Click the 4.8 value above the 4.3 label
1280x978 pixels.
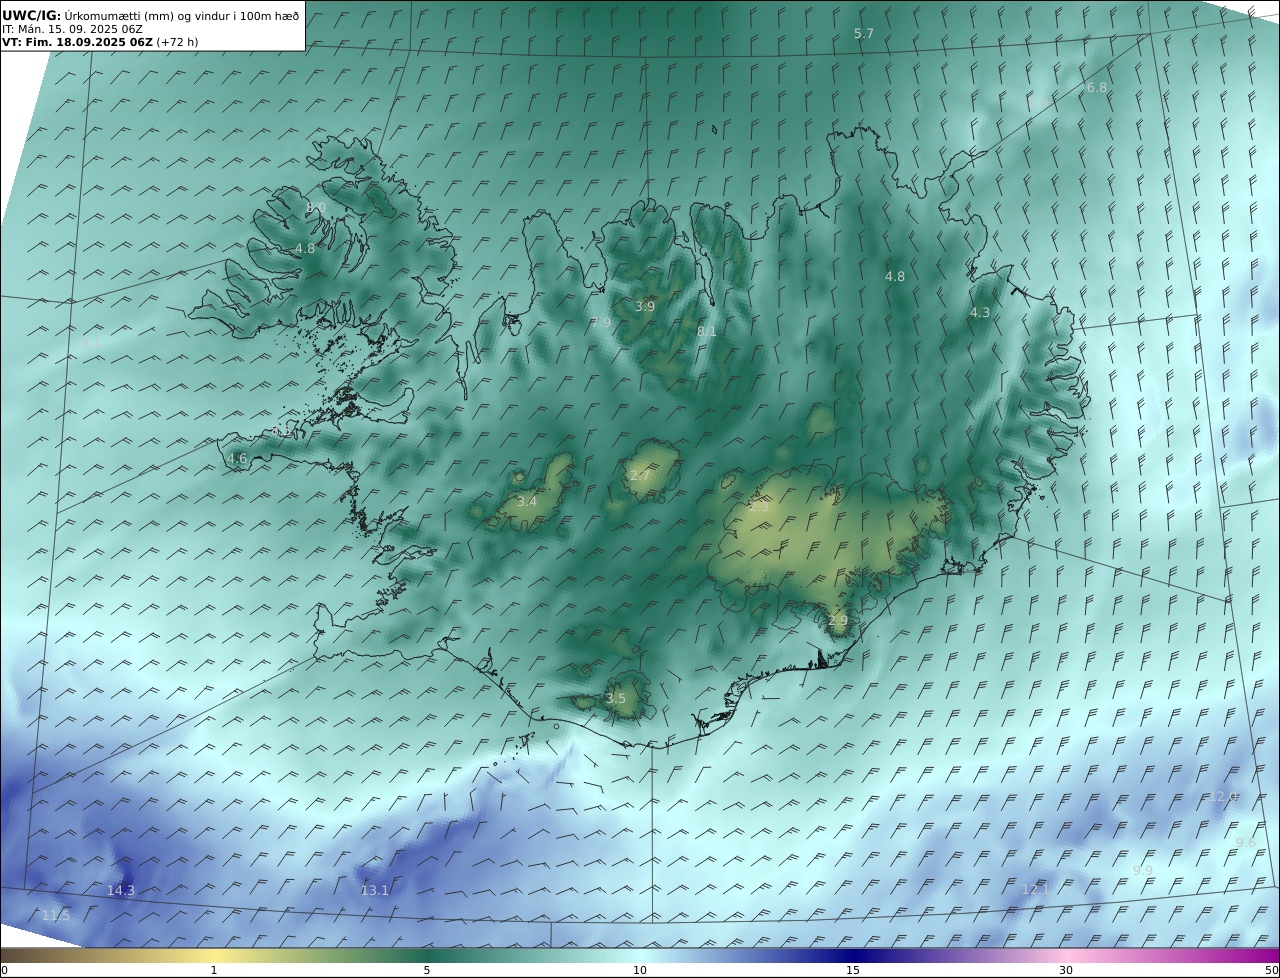pos(895,277)
